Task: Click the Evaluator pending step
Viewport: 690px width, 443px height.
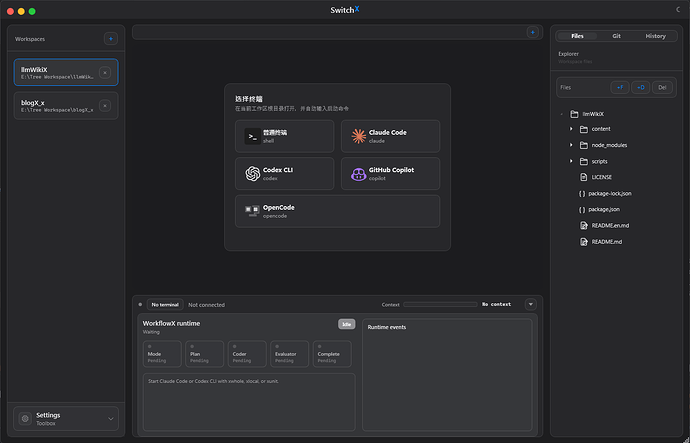Action: [x=290, y=354]
